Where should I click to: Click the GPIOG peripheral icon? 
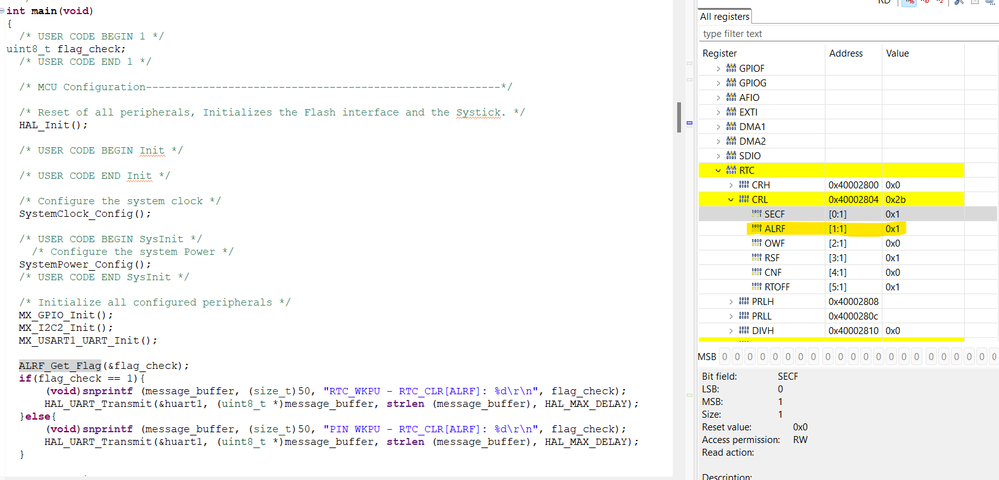click(x=731, y=83)
